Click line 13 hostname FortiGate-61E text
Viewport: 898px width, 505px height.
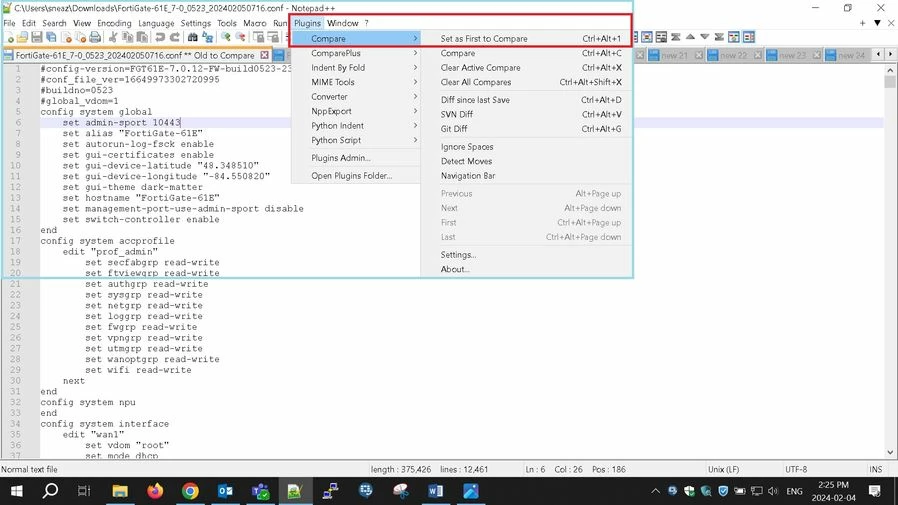coord(141,198)
